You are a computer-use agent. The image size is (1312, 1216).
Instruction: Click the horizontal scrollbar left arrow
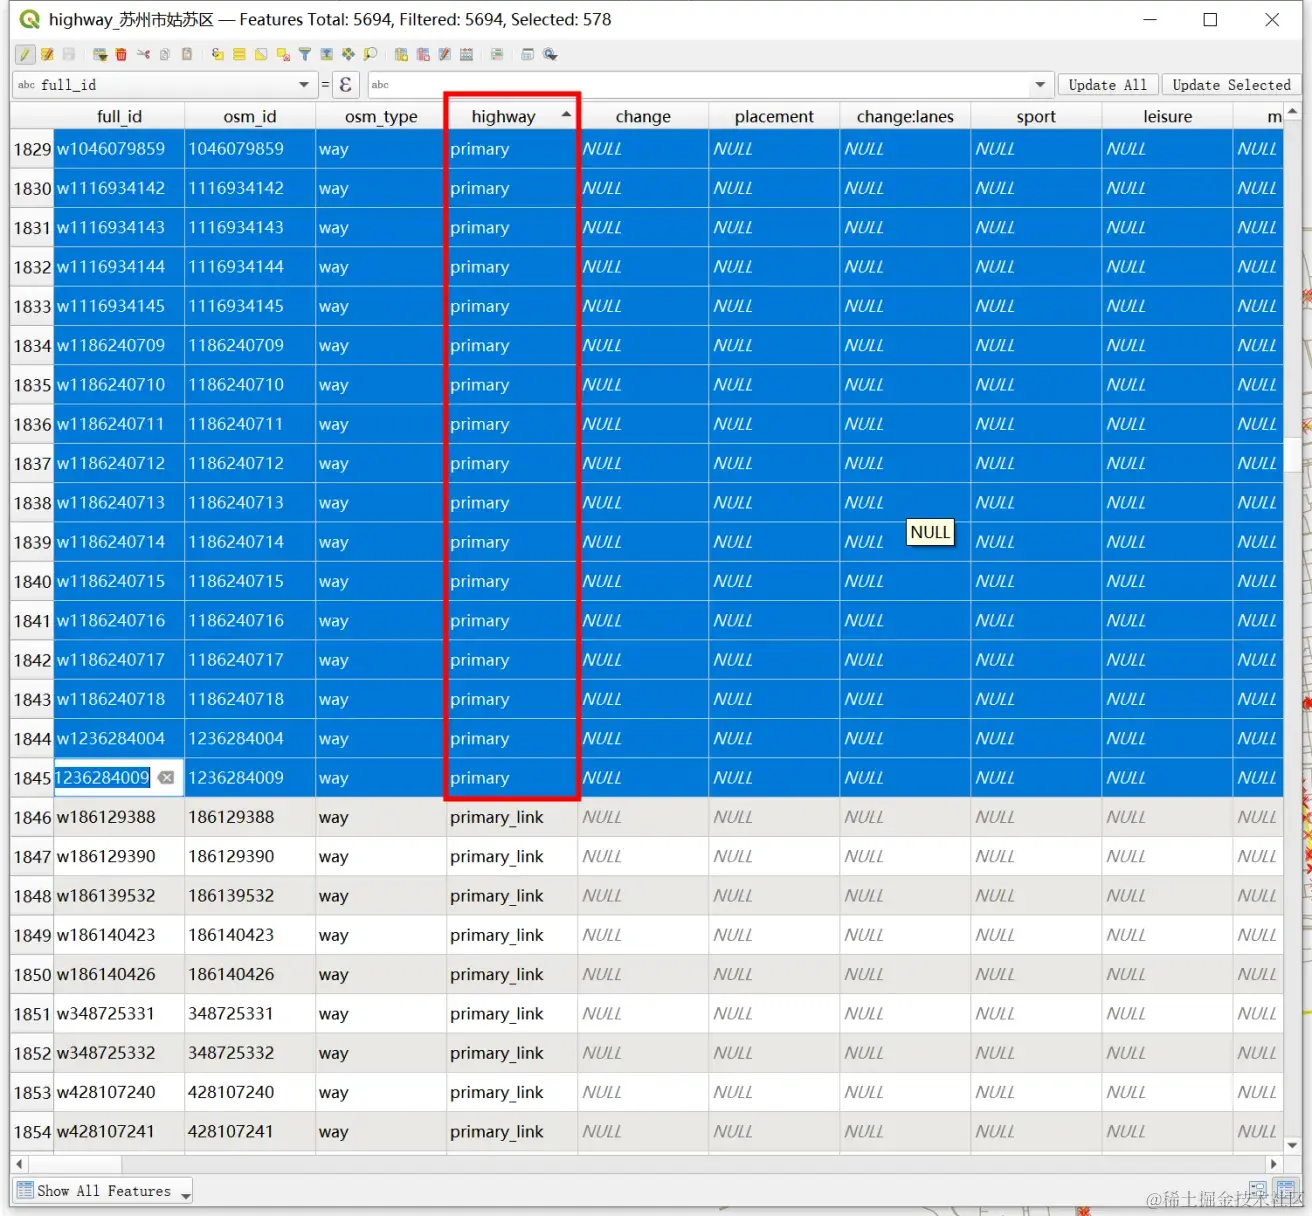click(x=19, y=1164)
